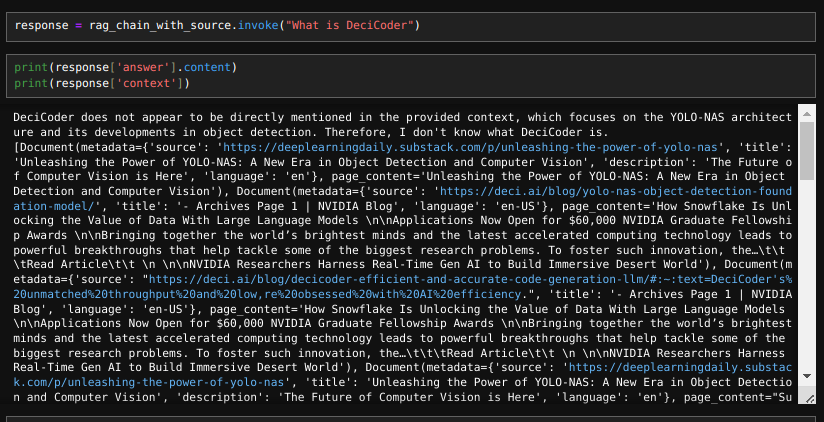Open the deci.ai decicoder-efficient-and-accurate-code-generation link
This screenshot has width=824, height=422.
(470, 279)
